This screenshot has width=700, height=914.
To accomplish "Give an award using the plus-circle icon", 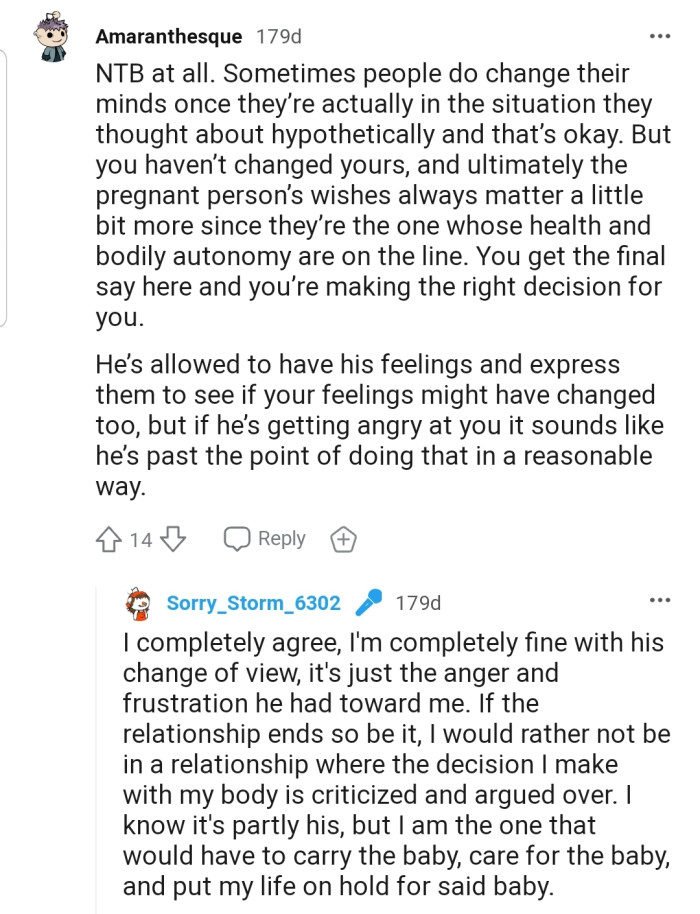I will click(x=342, y=540).
